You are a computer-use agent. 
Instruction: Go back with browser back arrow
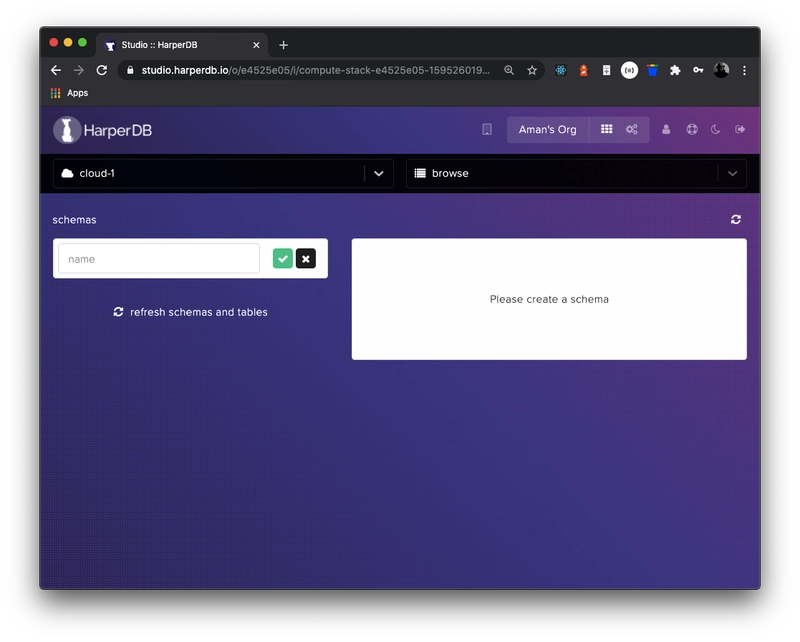point(56,70)
